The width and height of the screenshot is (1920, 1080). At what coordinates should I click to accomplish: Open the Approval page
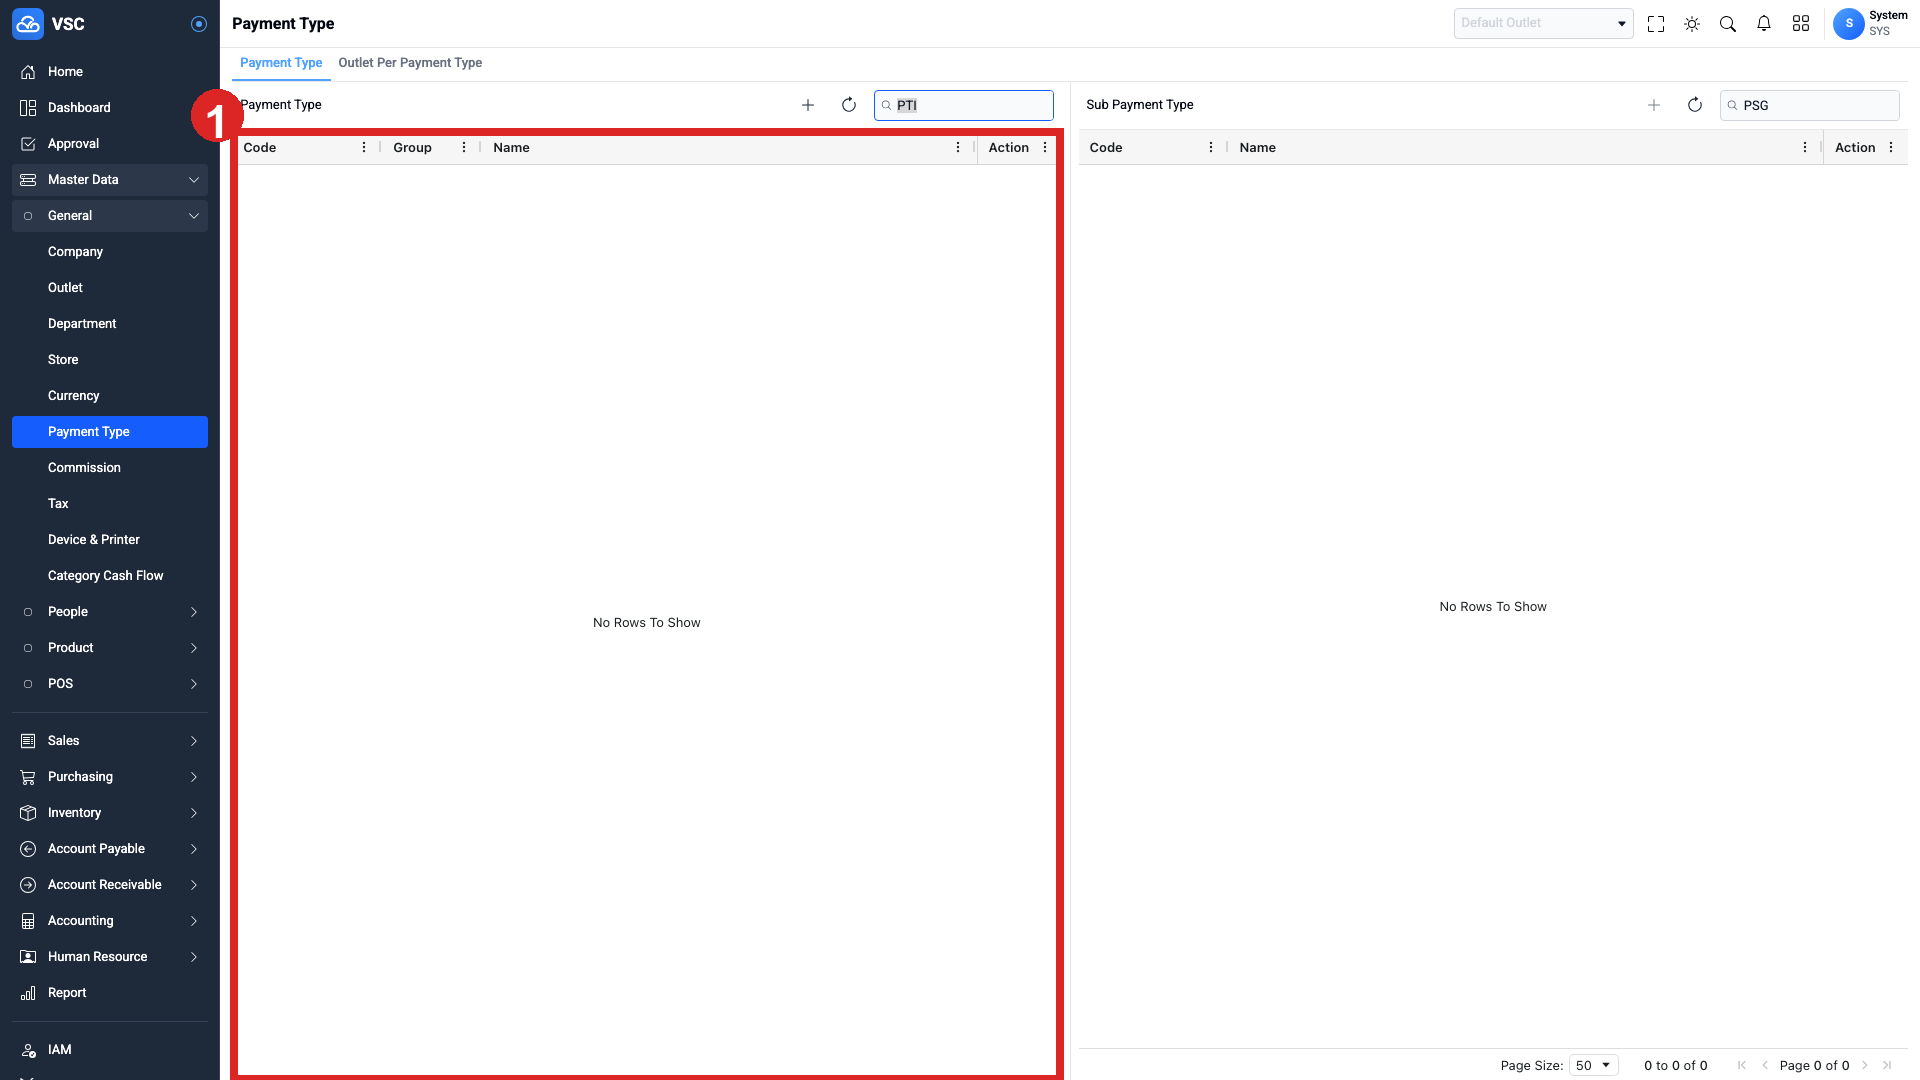(x=110, y=144)
